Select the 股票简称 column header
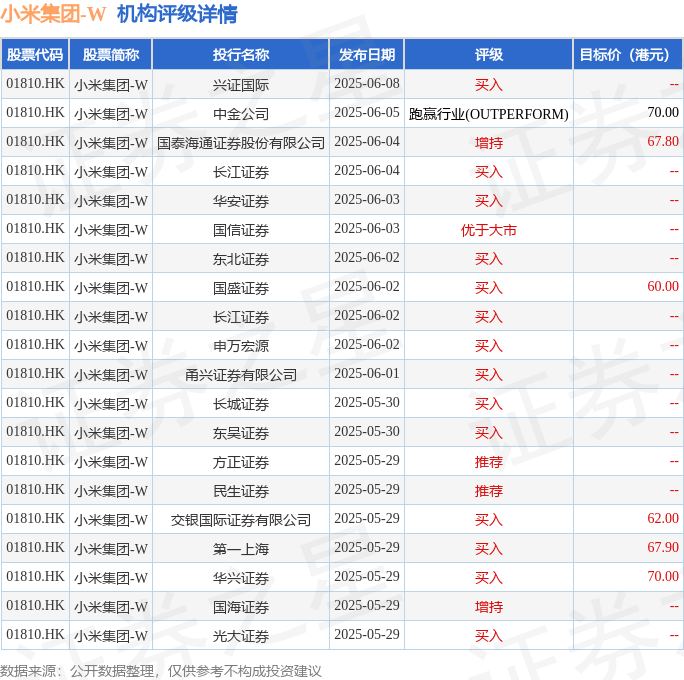The height and width of the screenshot is (680, 684). pyautogui.click(x=111, y=55)
